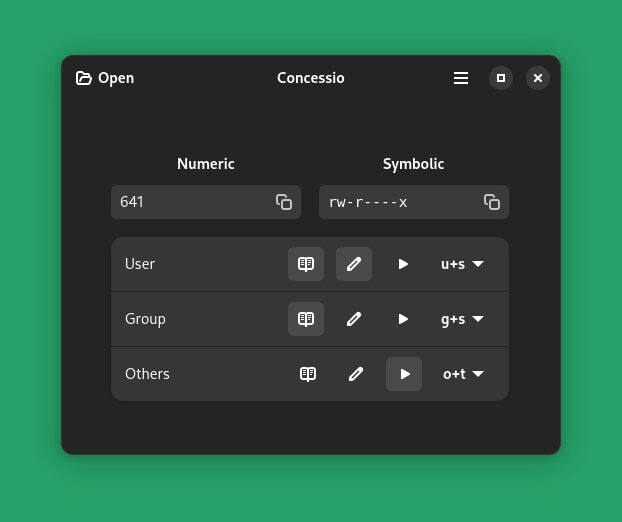Toggle read permission for User
622x522 pixels.
click(x=306, y=264)
